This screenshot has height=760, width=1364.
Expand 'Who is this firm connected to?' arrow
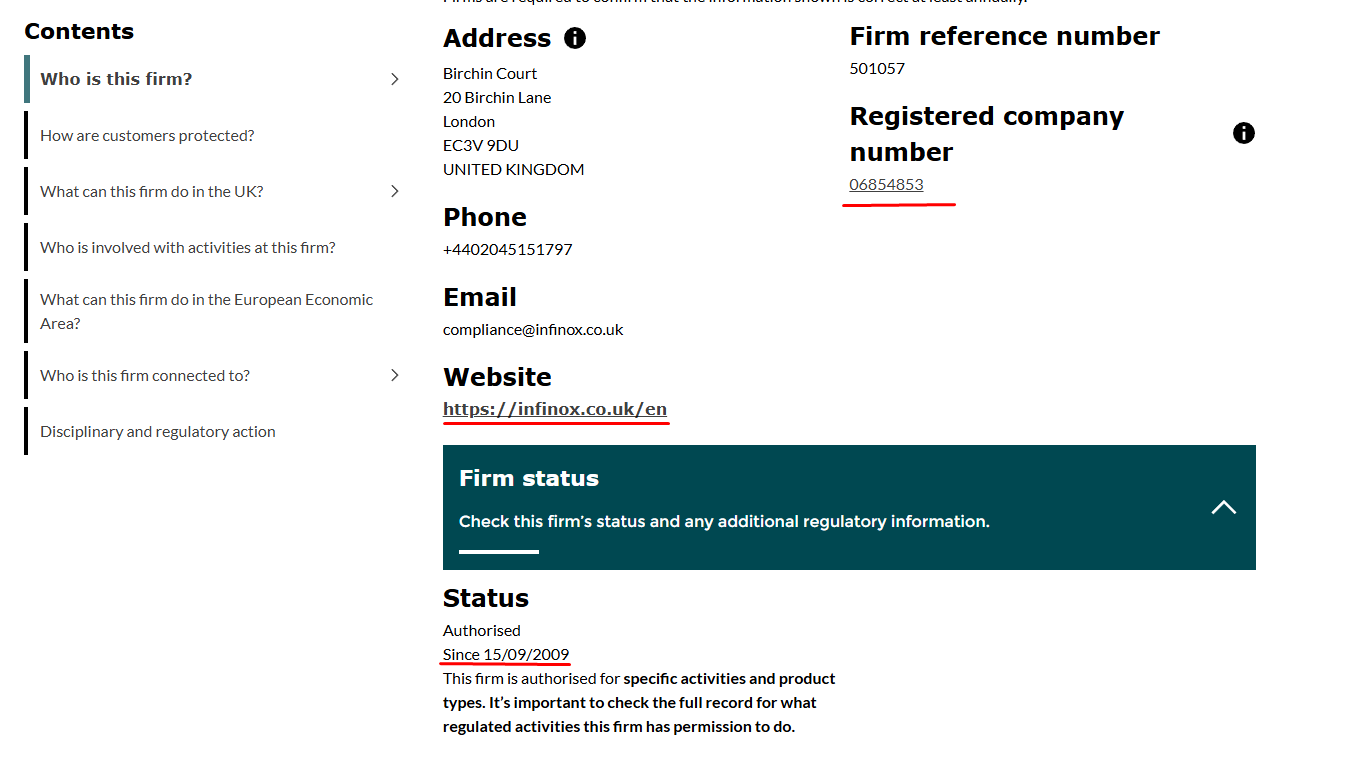395,375
